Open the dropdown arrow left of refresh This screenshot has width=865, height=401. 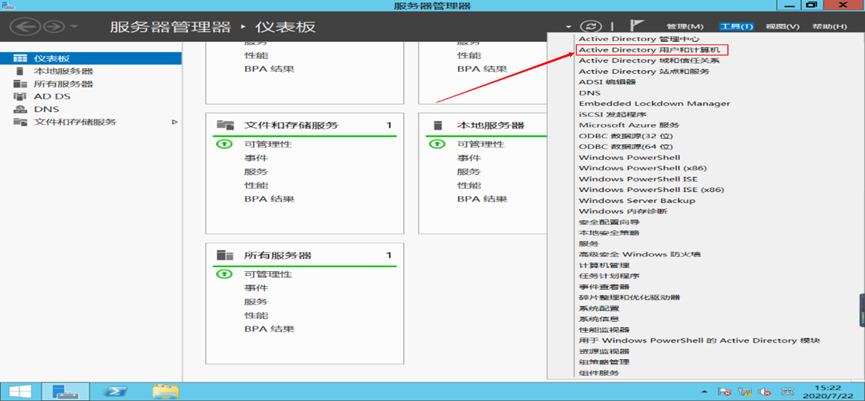click(x=568, y=27)
